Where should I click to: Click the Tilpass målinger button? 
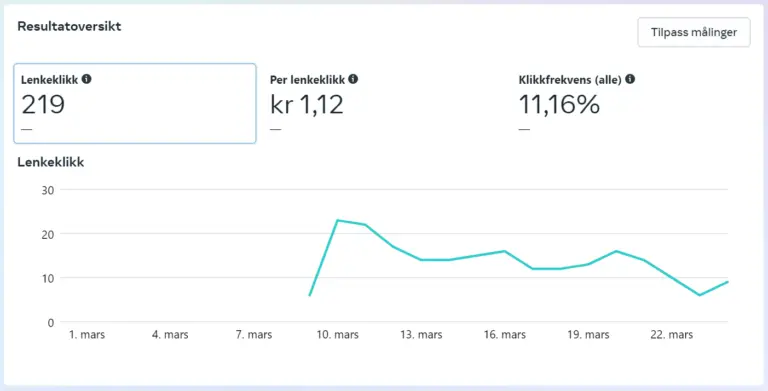tap(694, 32)
